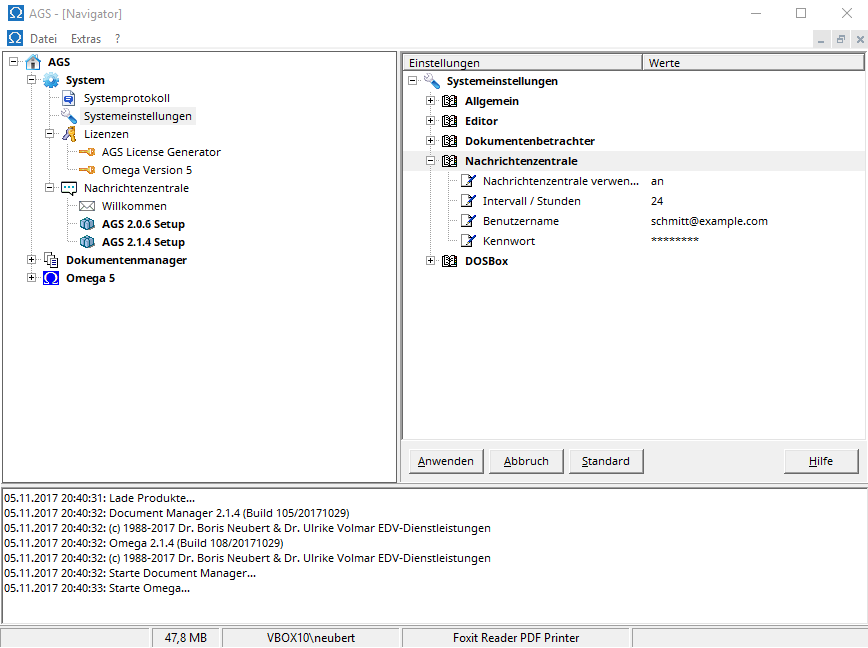Click the Lizenzen keys icon

69,134
